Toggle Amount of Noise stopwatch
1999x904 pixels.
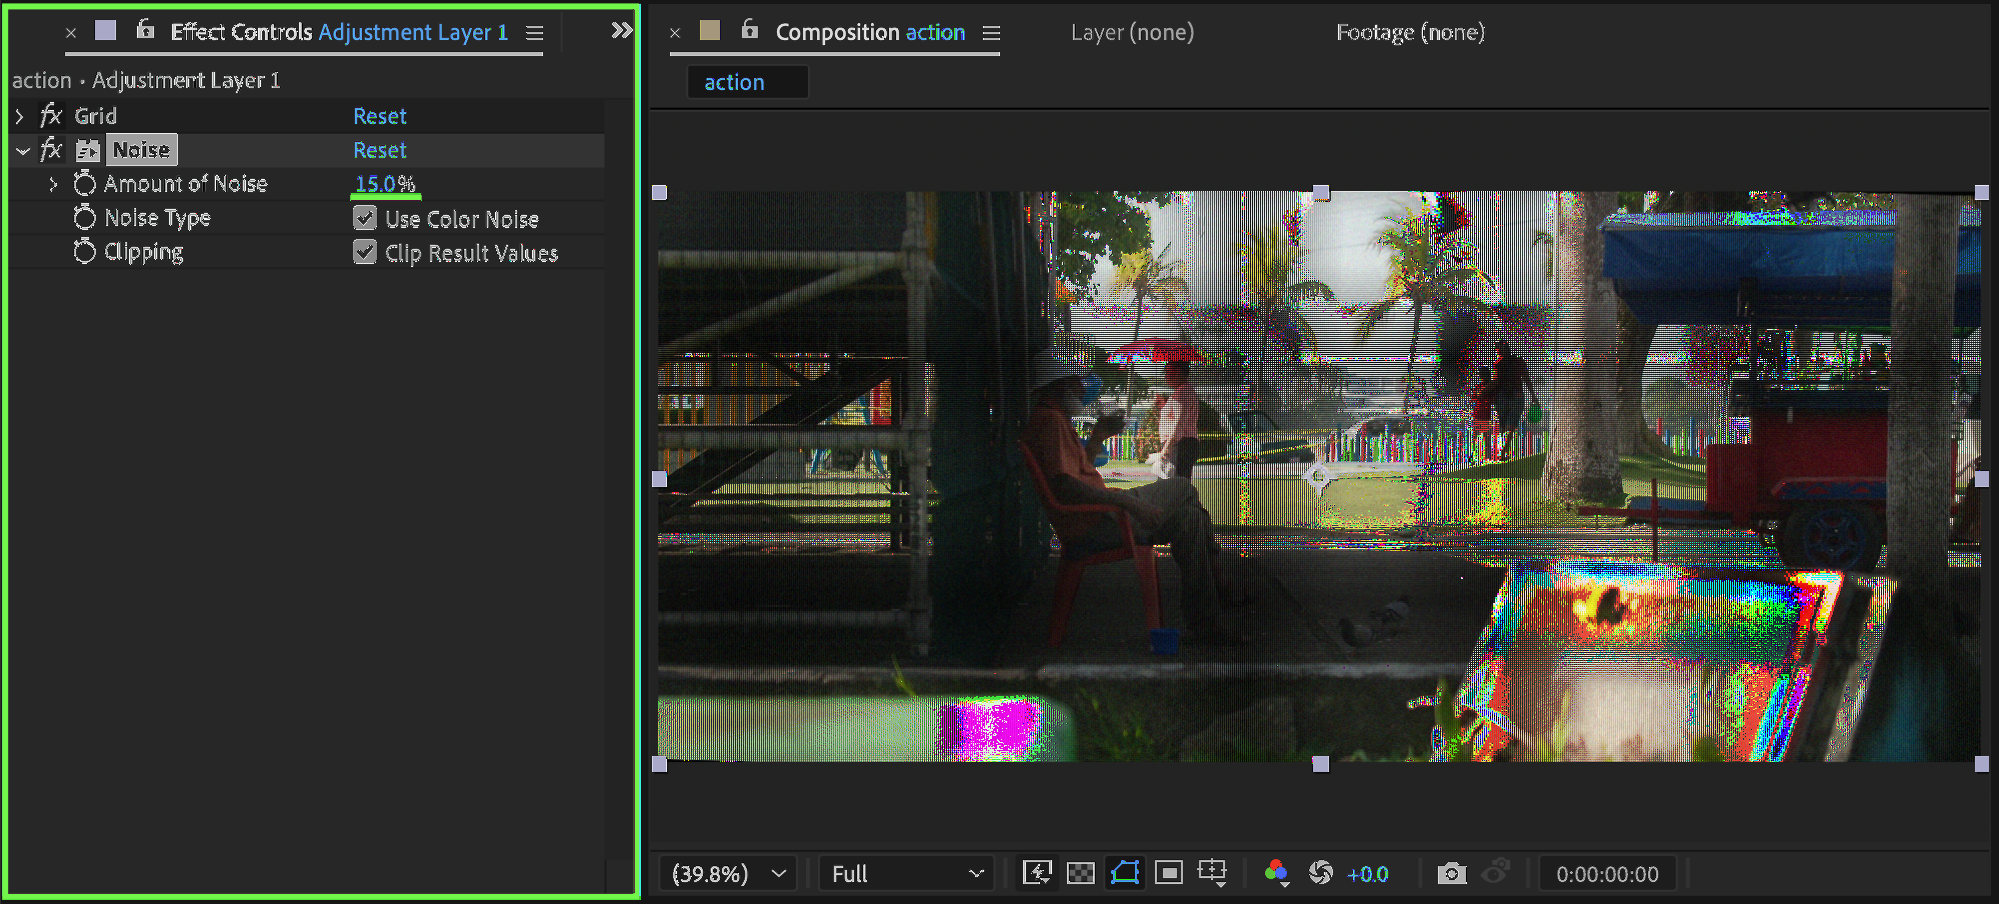[85, 183]
